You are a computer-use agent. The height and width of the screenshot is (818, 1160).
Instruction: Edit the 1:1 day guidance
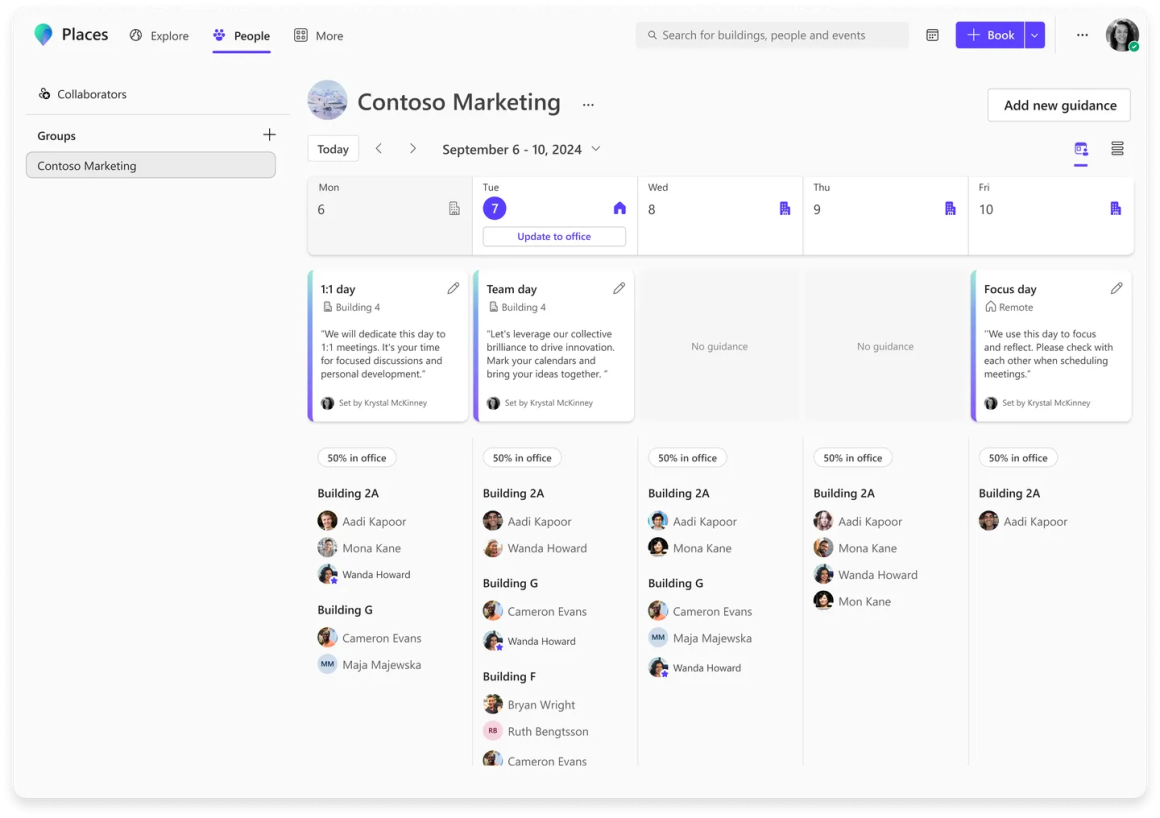tap(453, 288)
